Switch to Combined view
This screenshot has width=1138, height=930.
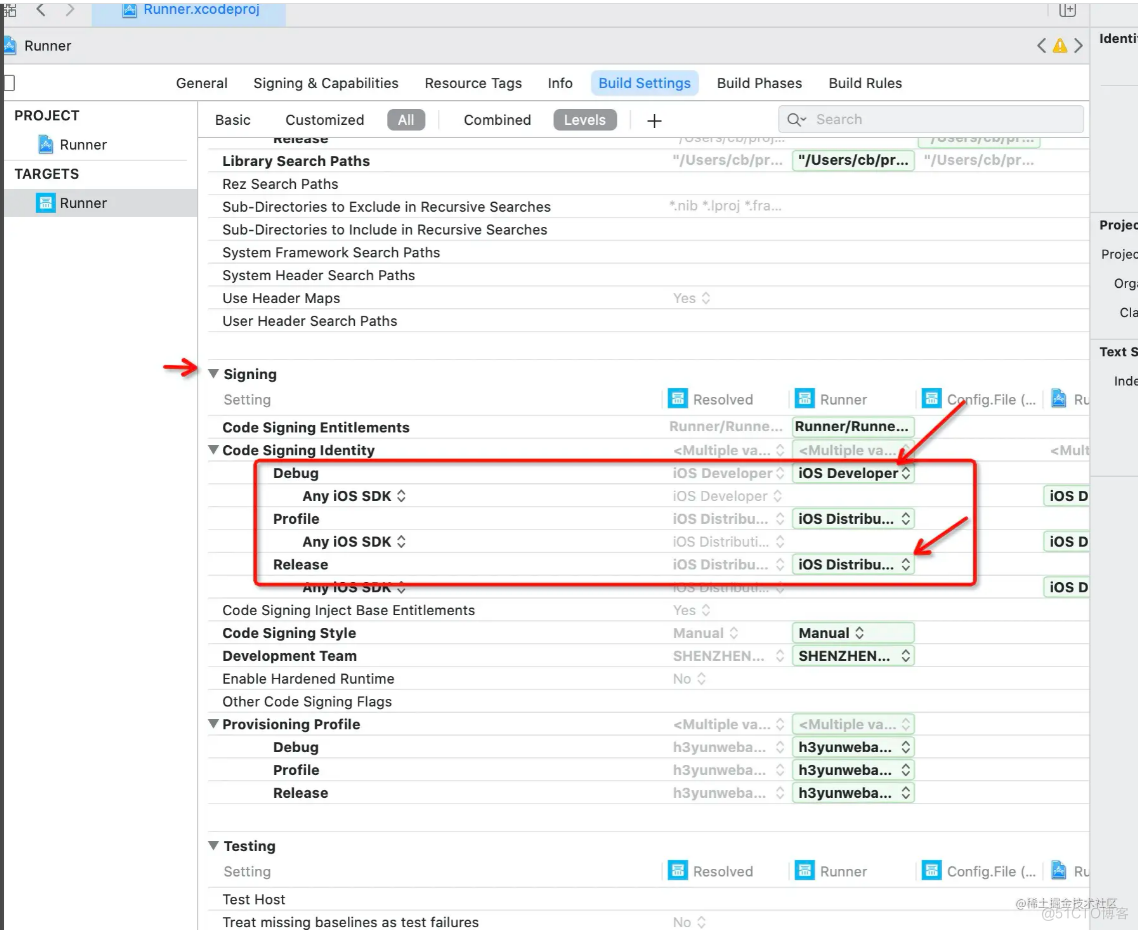(497, 120)
